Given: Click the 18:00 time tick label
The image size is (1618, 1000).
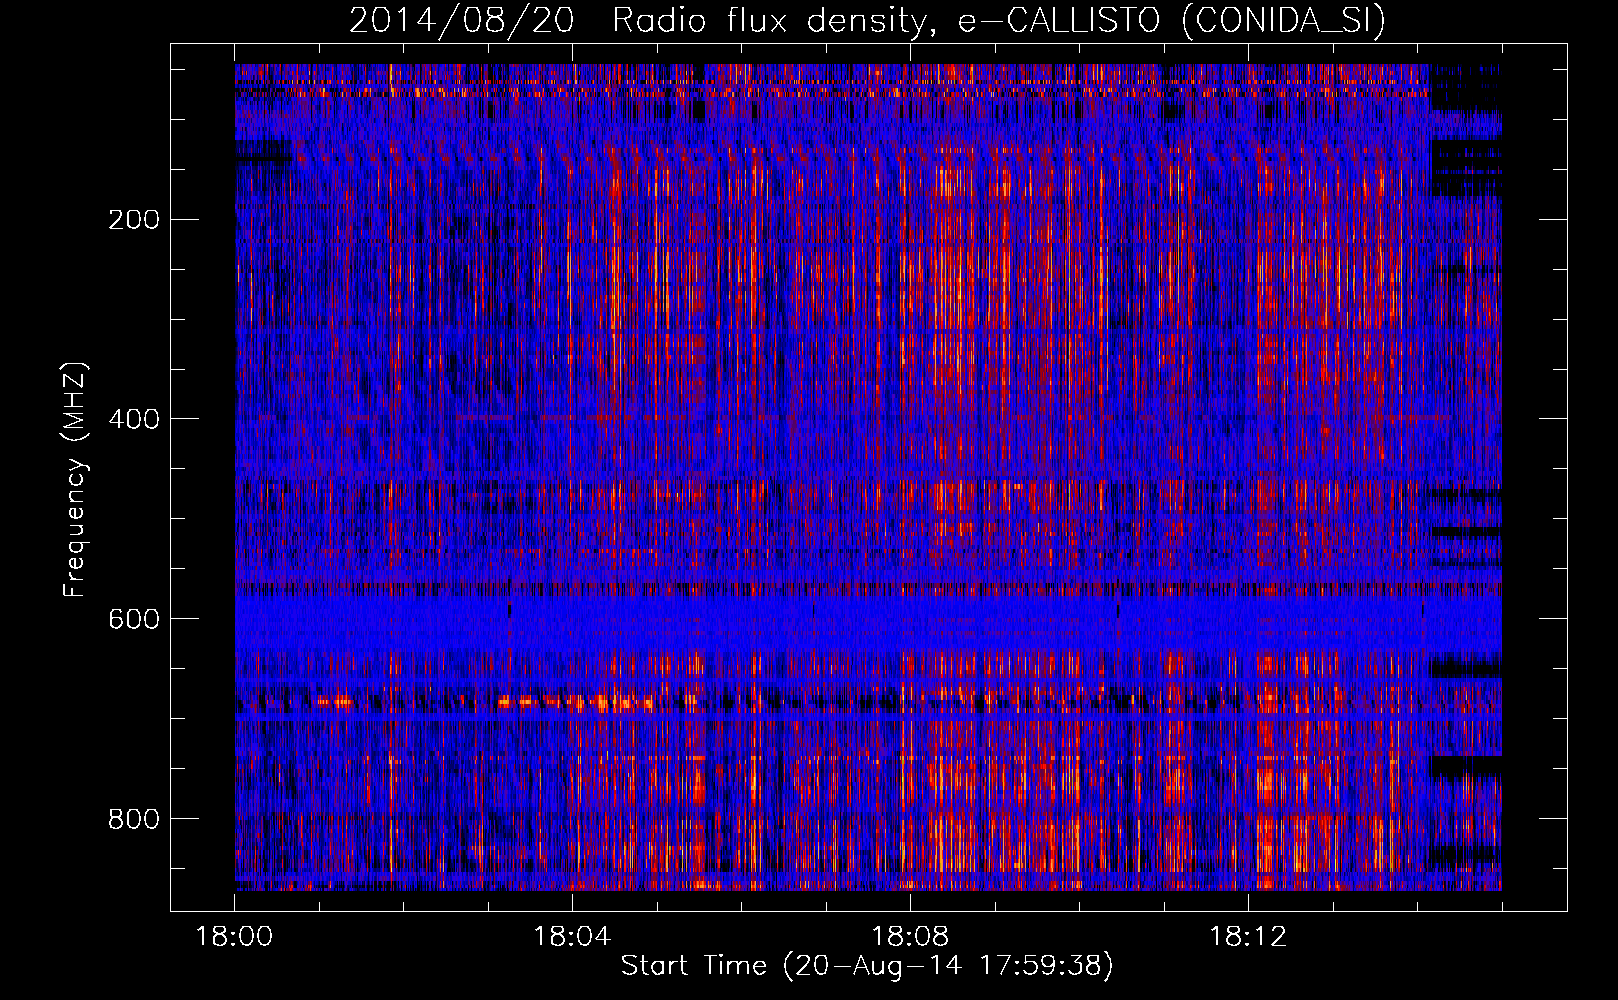Looking at the screenshot, I should coord(235,936).
